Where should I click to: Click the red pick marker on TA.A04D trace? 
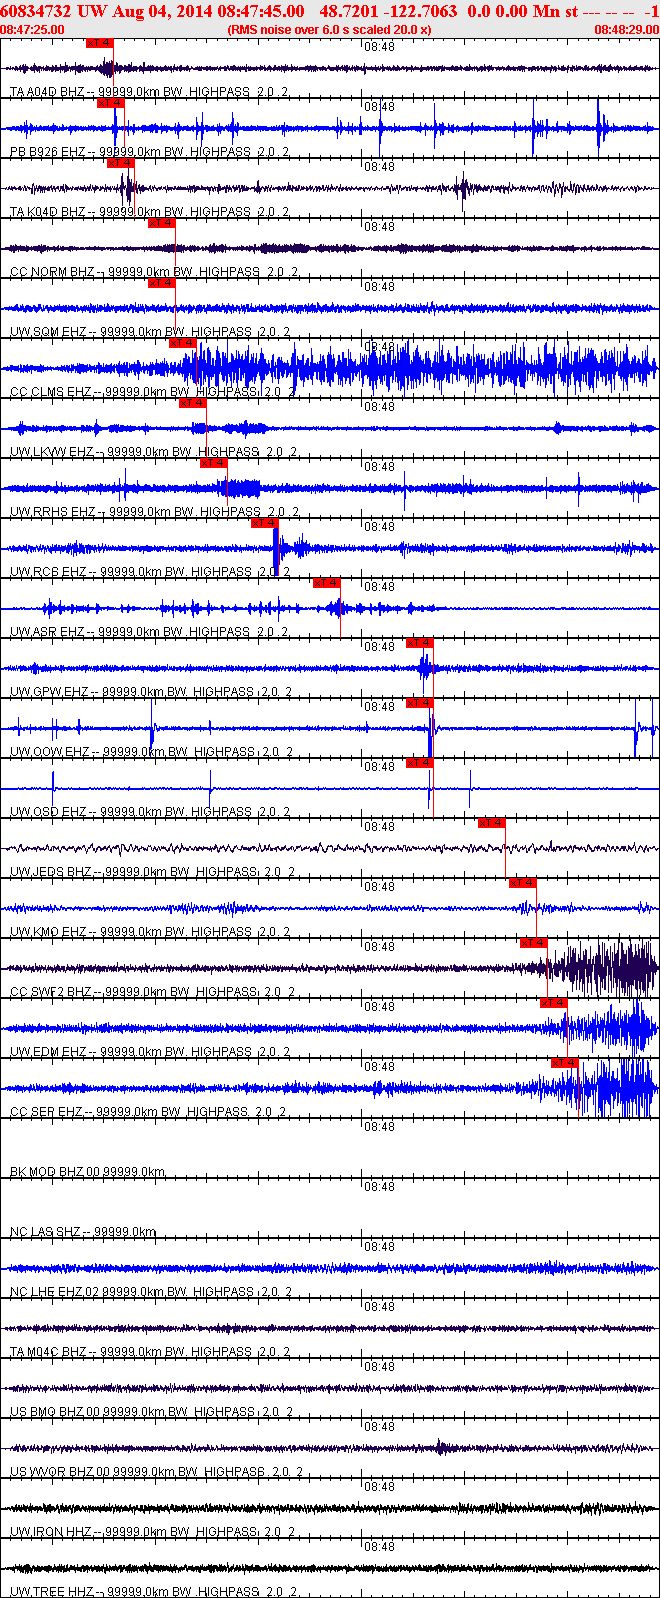pyautogui.click(x=100, y=43)
